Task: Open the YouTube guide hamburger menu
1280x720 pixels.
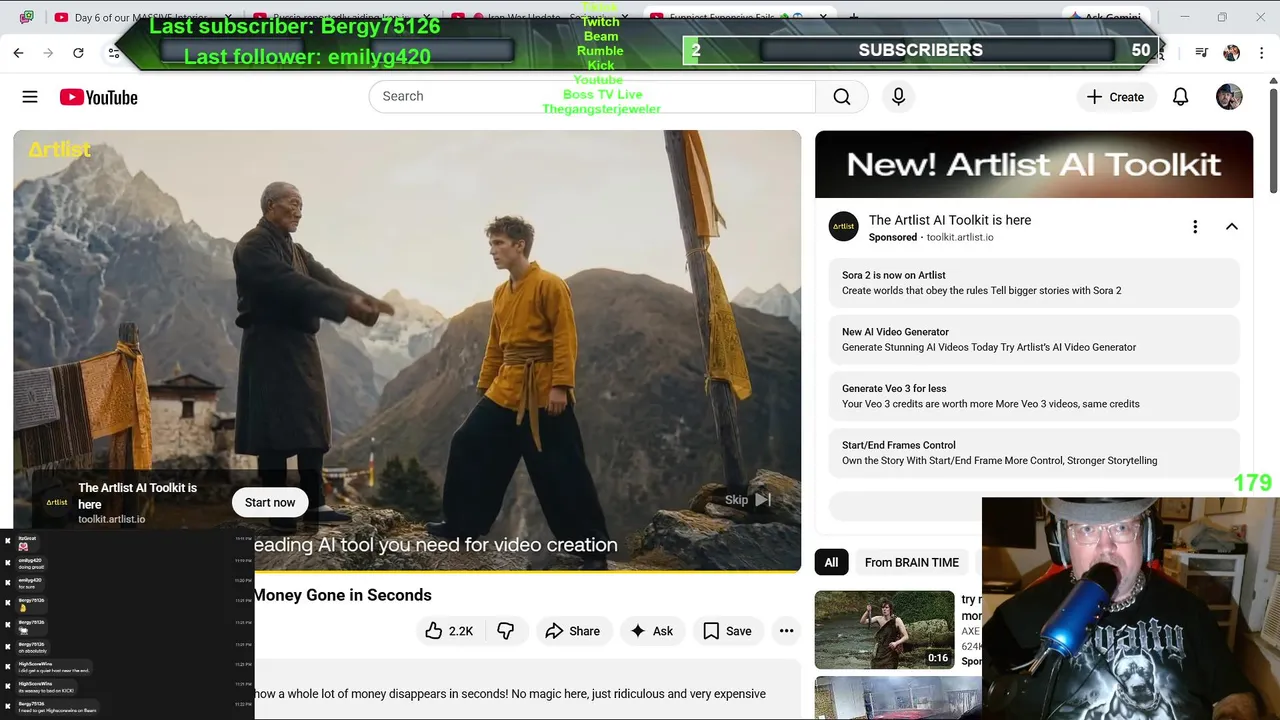Action: pos(30,97)
